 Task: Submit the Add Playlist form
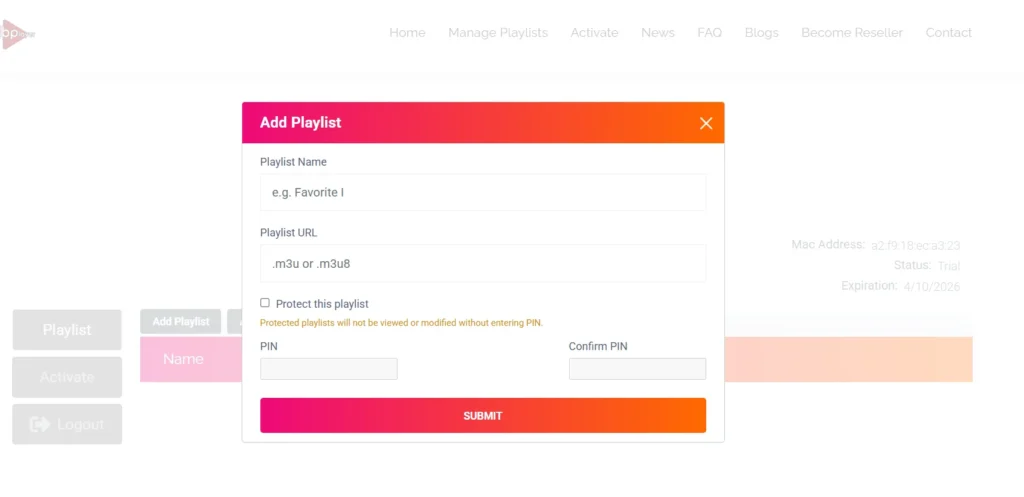[483, 415]
